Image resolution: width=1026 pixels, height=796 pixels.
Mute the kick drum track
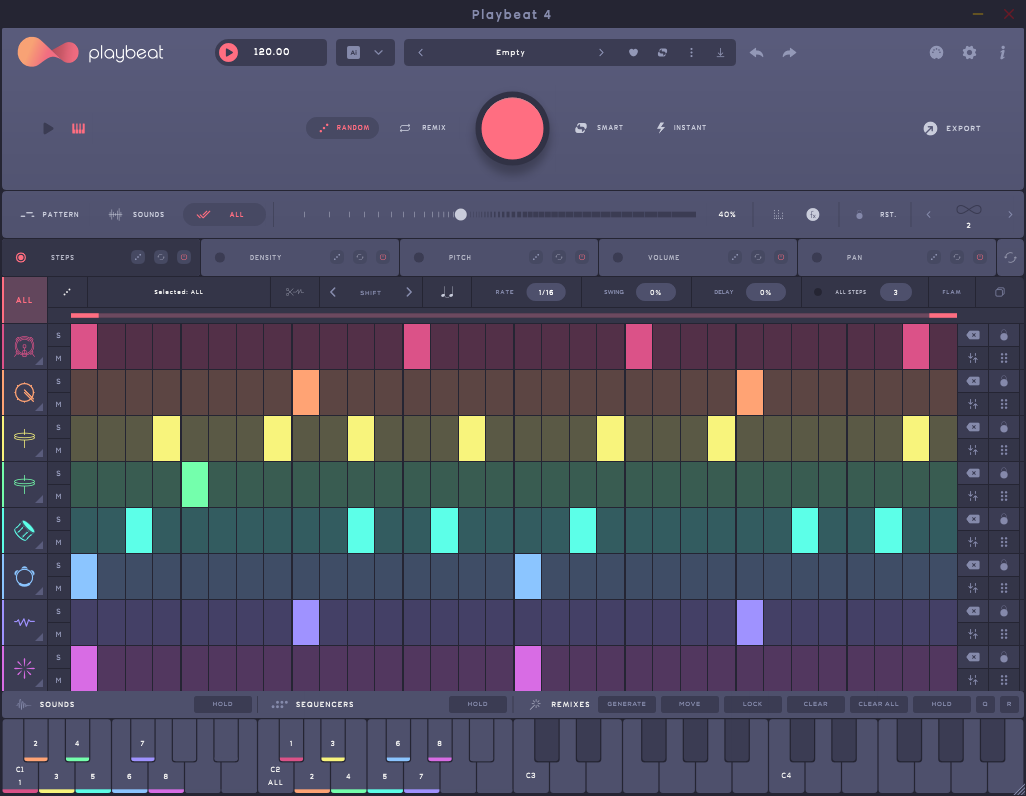click(58, 358)
